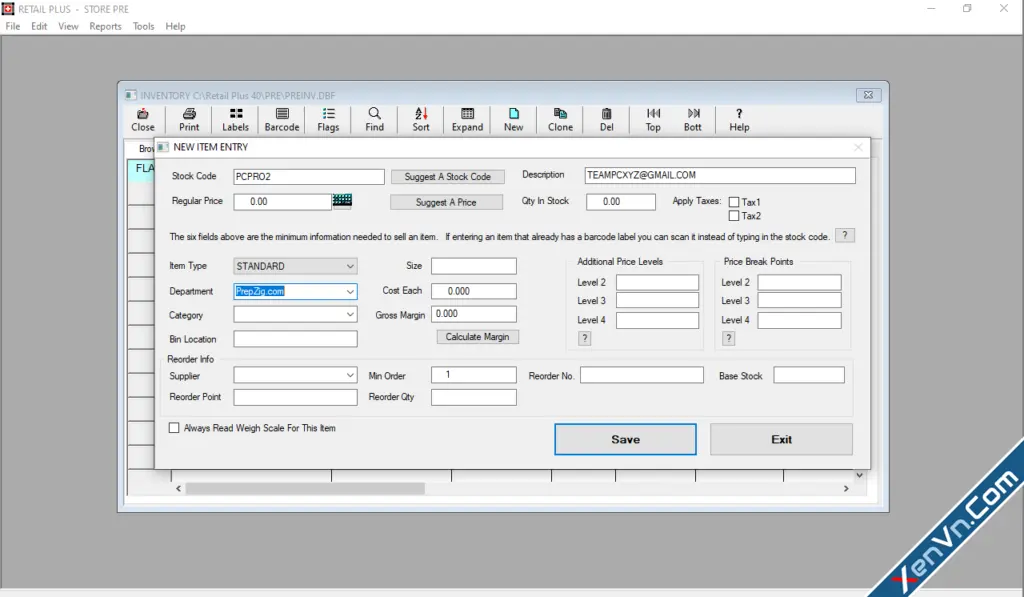Click the Close toolbar icon in Inventory window

coord(142,120)
